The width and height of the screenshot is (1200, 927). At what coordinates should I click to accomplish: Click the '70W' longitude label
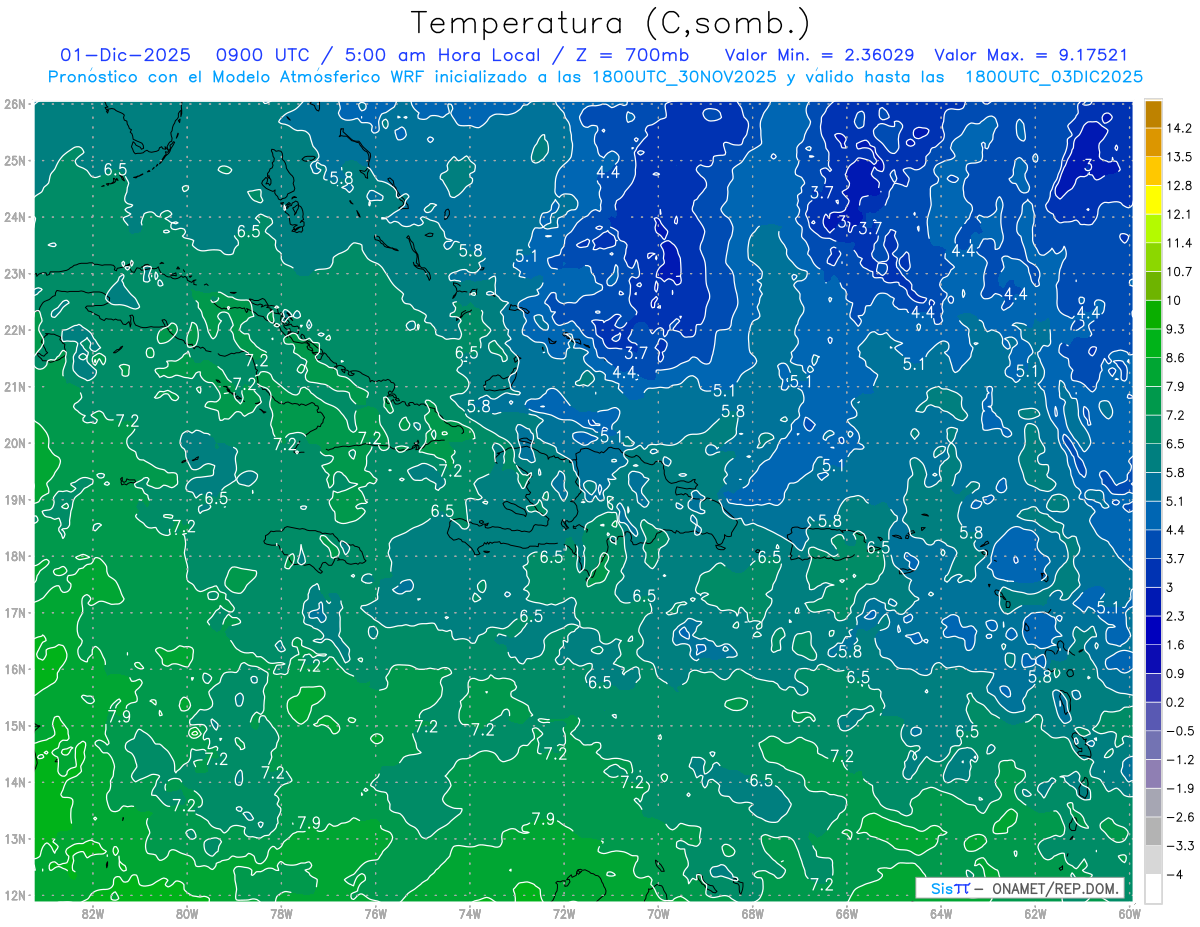[658, 912]
